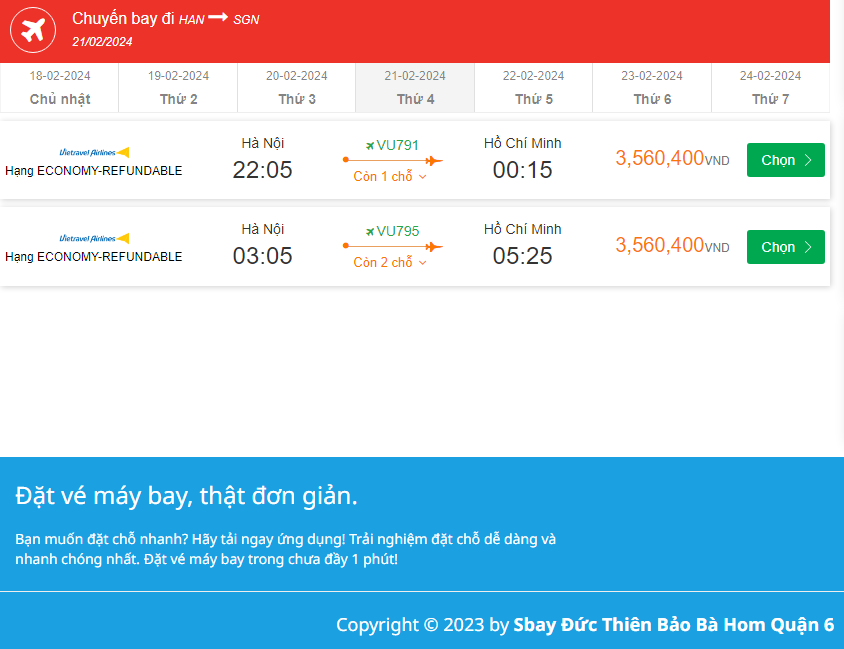Click the orange route arrow for VU791
The width and height of the screenshot is (844, 649).
392,160
